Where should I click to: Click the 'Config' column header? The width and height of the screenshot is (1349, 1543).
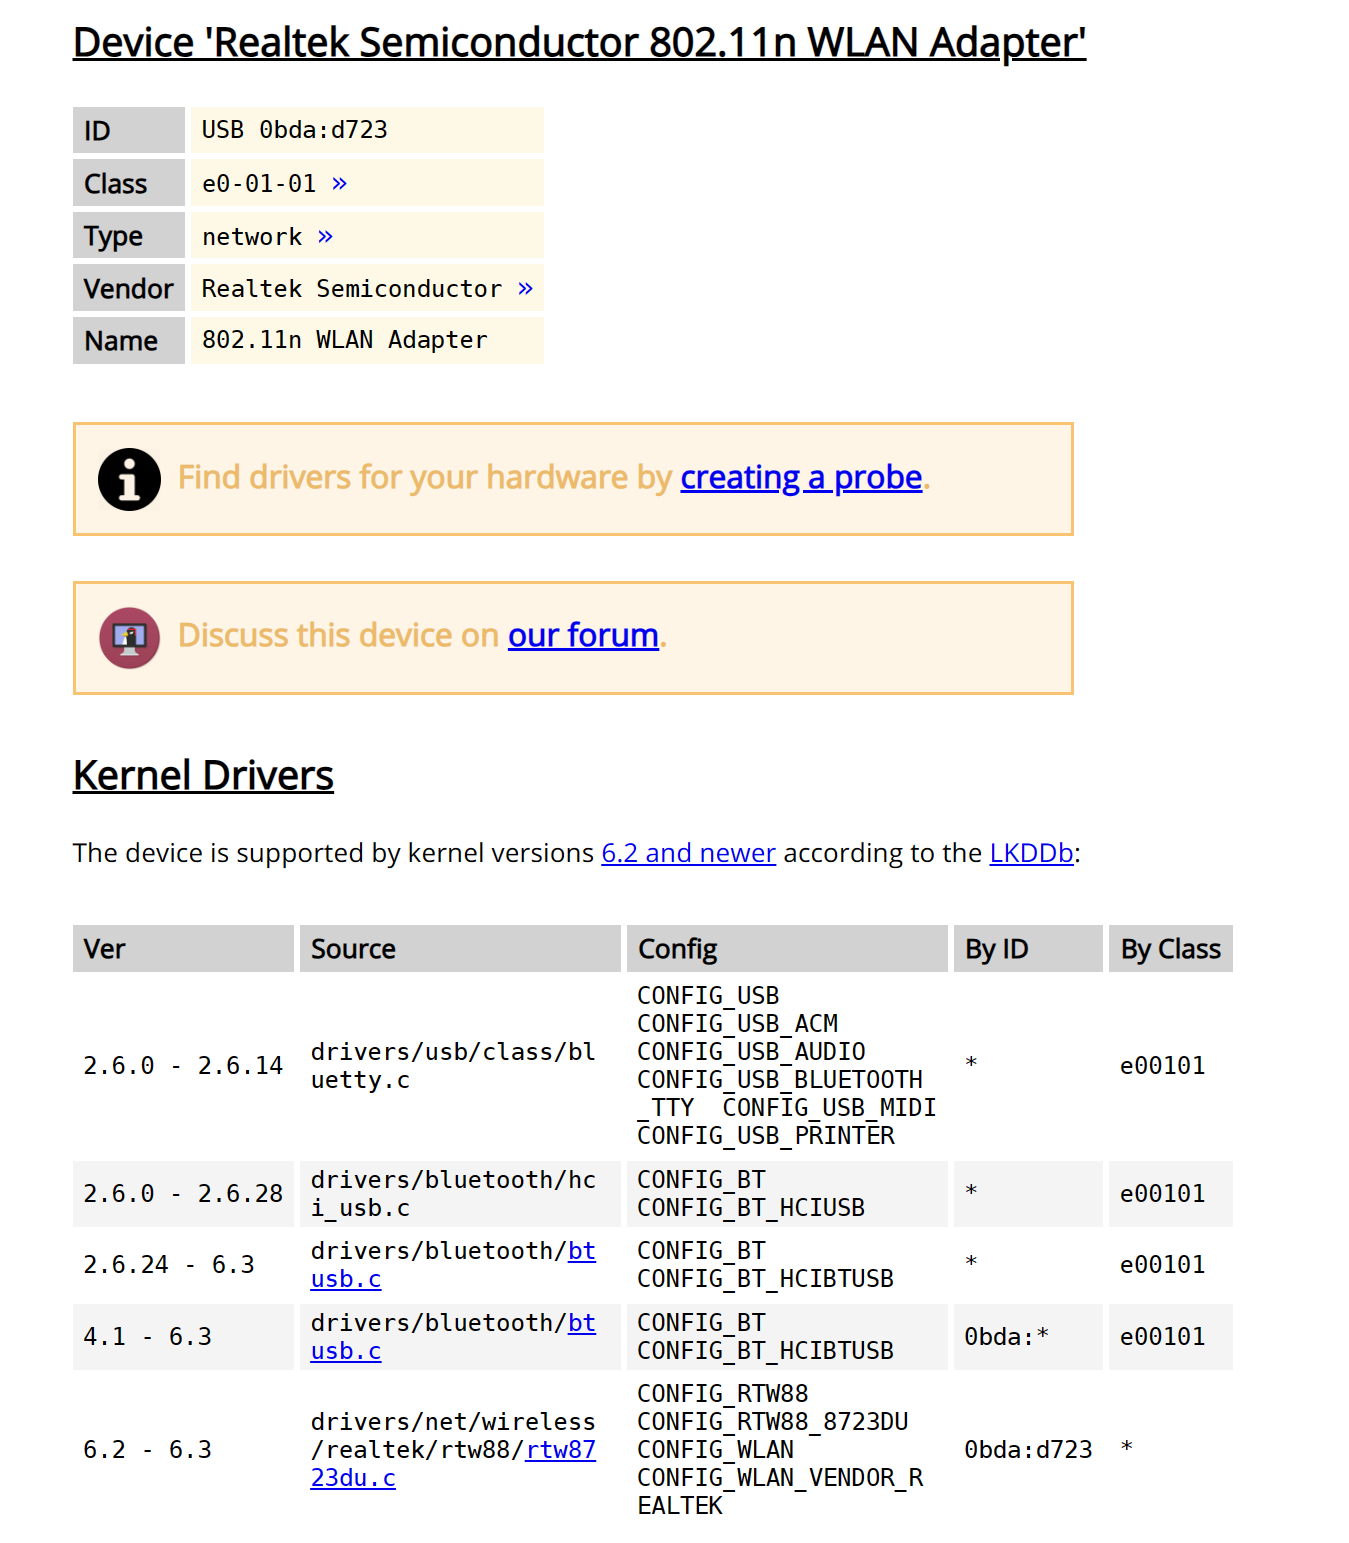tap(787, 949)
